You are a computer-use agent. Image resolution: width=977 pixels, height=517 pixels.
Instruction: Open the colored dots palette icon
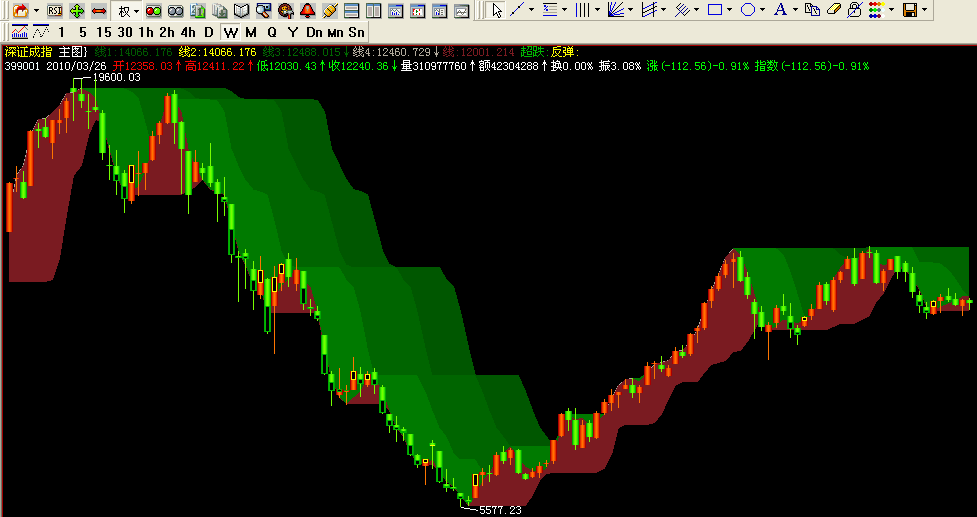point(875,10)
